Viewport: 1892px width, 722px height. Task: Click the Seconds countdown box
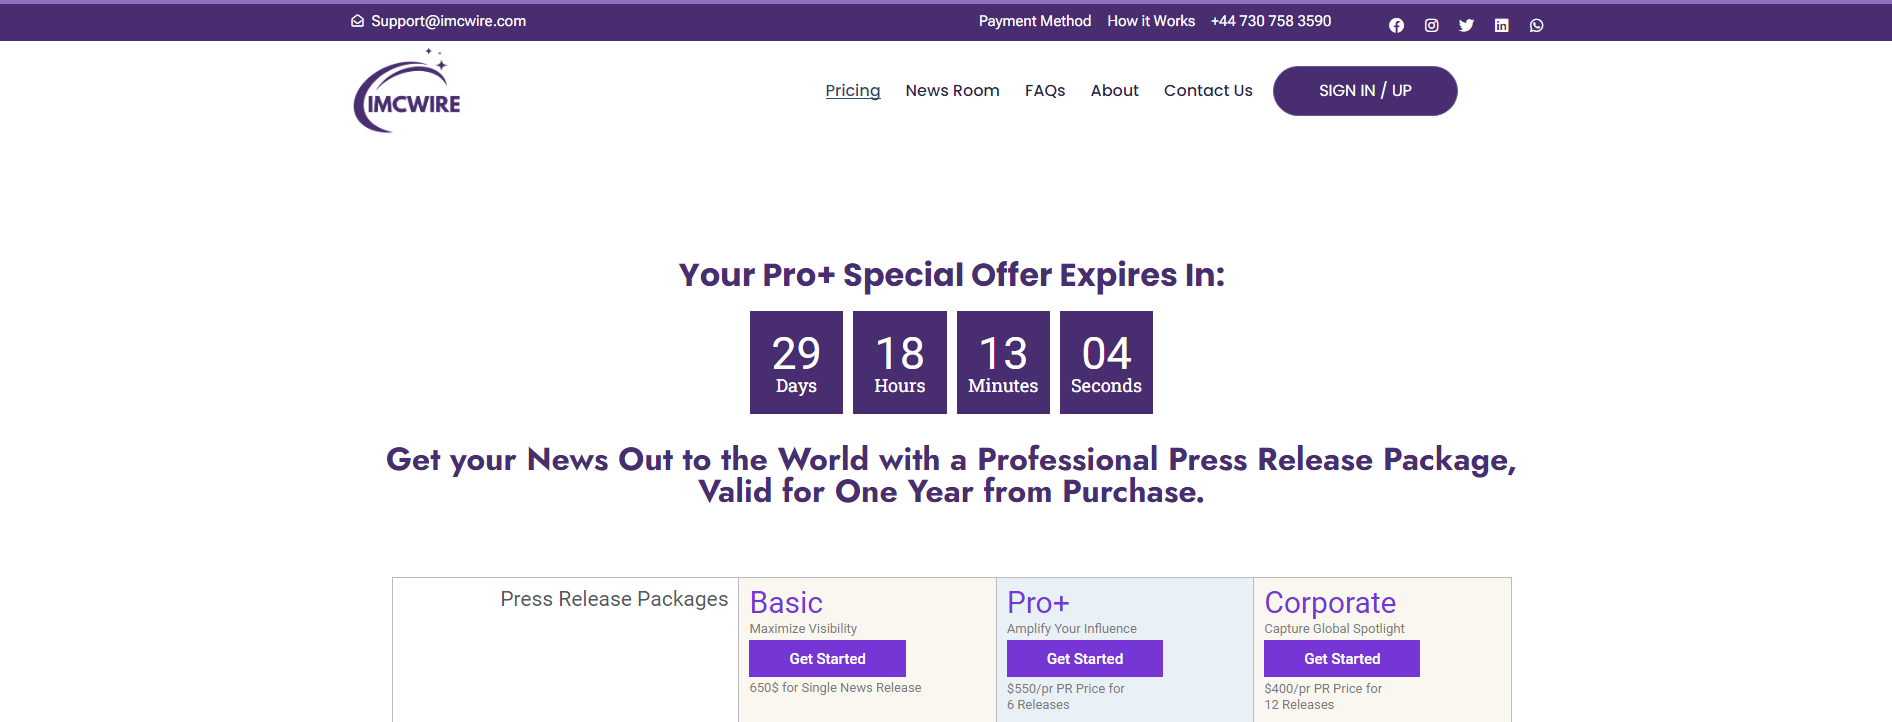(1106, 362)
